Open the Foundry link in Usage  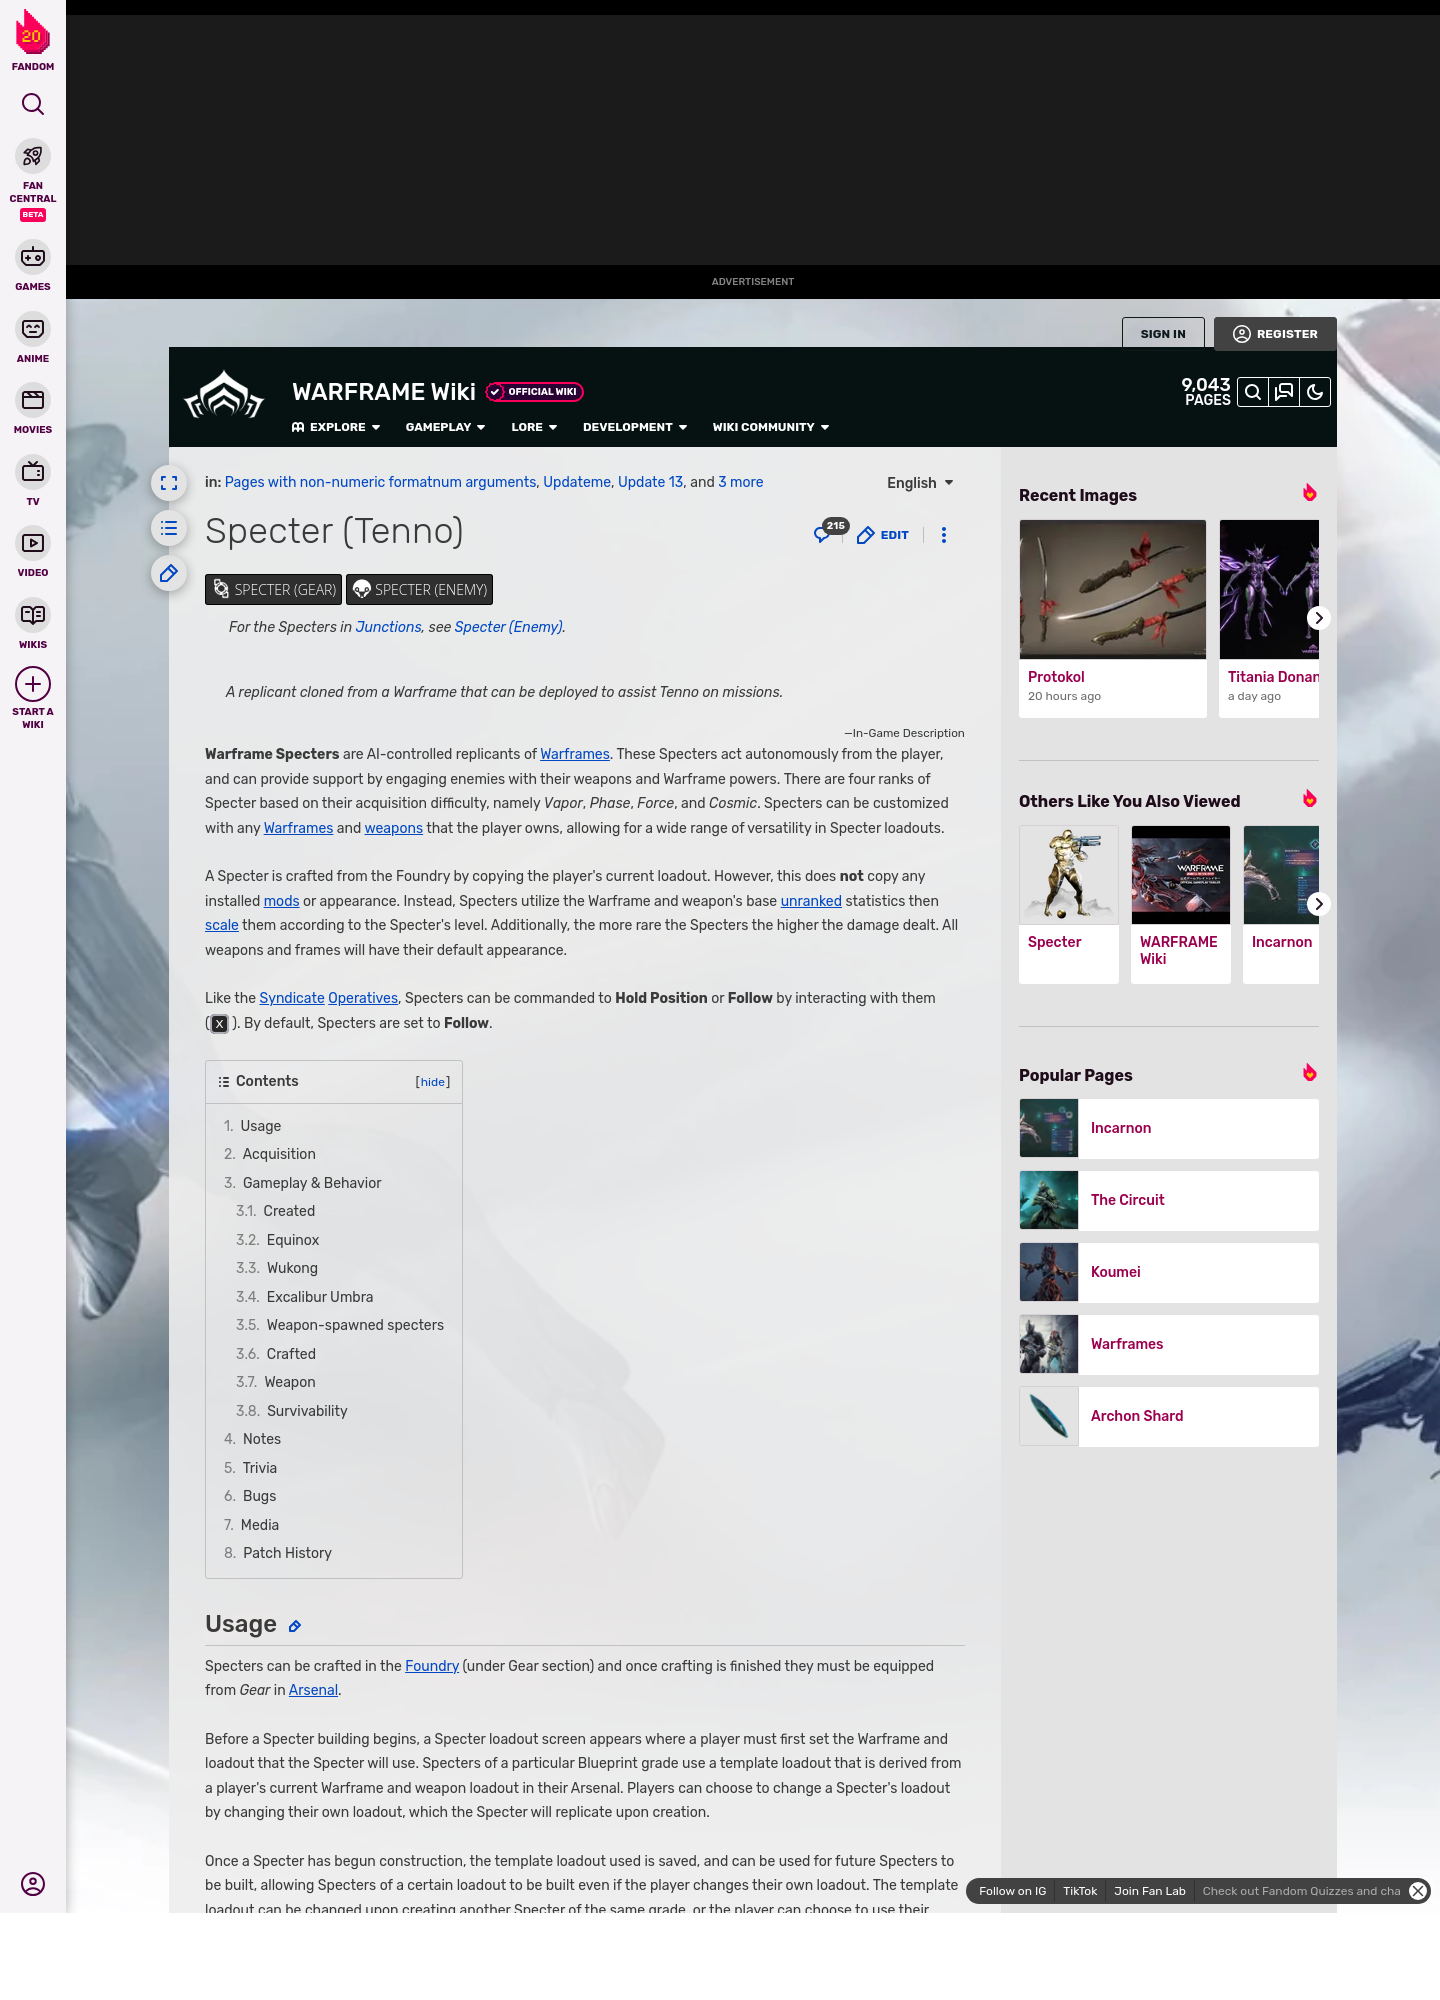pyautogui.click(x=432, y=1666)
